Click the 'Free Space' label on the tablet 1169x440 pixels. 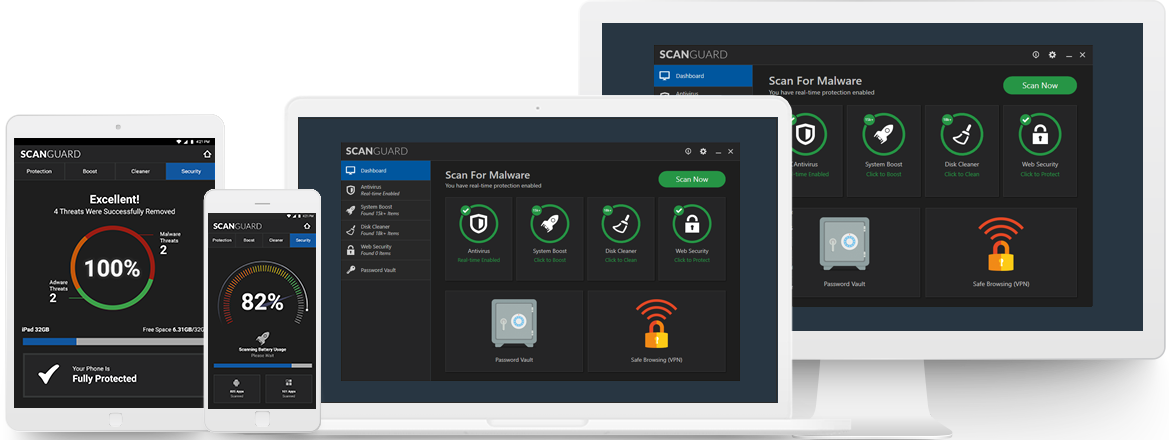click(x=157, y=330)
